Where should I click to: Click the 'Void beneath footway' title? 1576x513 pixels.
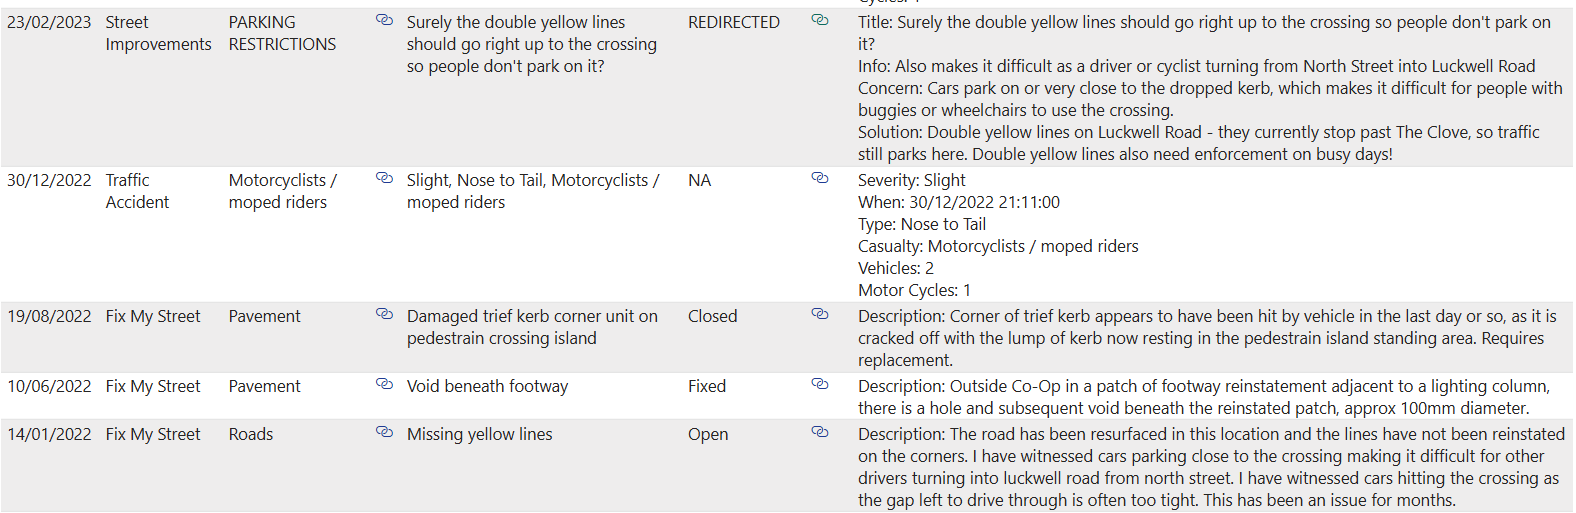[x=487, y=386]
